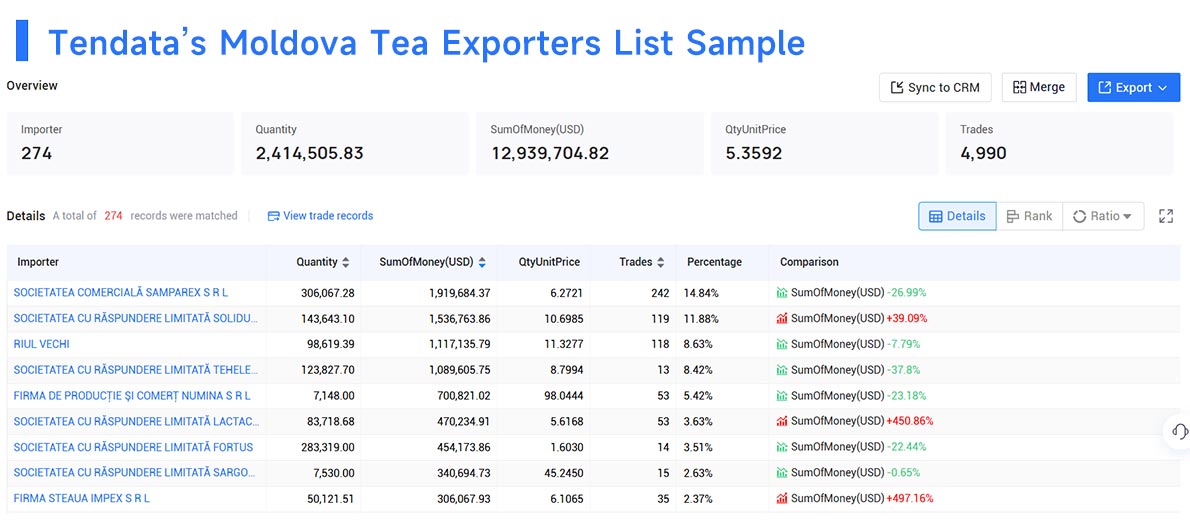Open View trade records link
Viewport: 1190px width, 525px height.
(x=320, y=215)
